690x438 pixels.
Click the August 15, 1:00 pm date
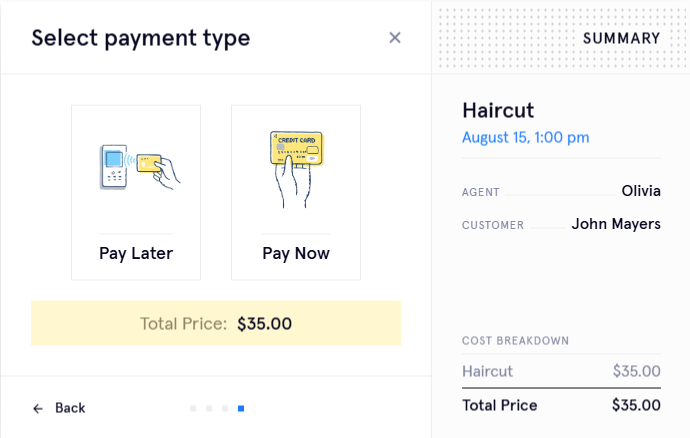525,137
